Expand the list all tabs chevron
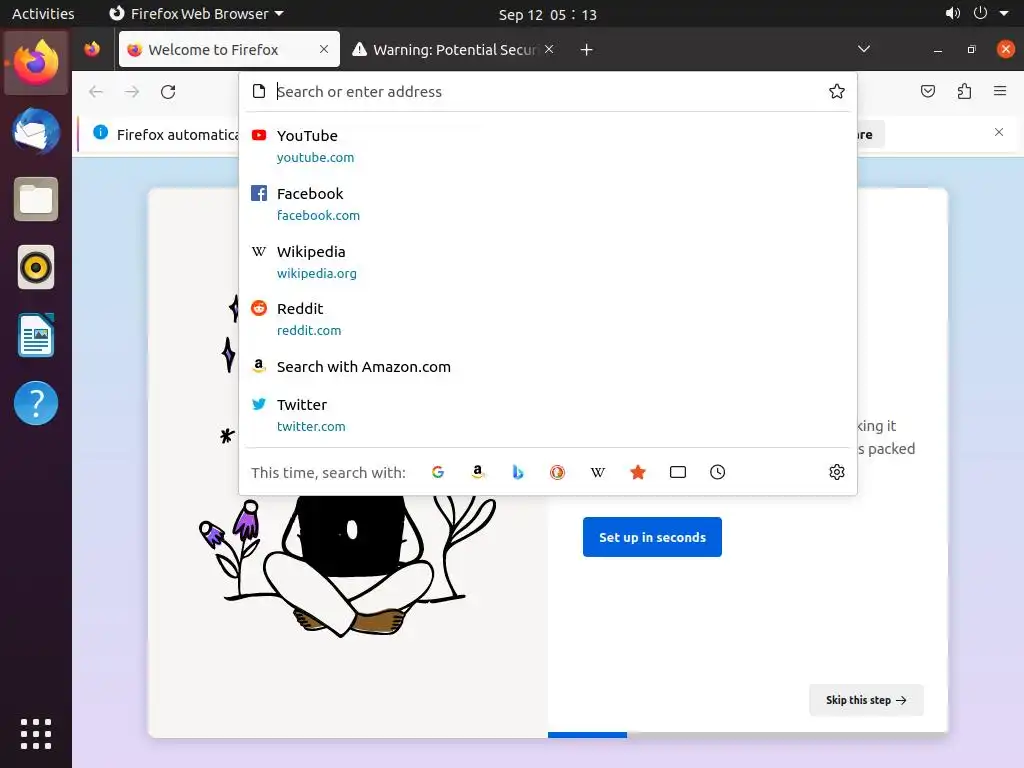This screenshot has height=768, width=1024. [x=864, y=49]
